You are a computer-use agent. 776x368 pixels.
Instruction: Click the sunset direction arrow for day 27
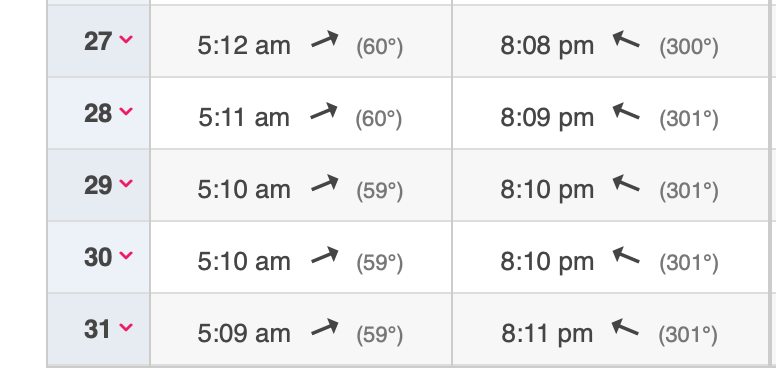click(626, 40)
